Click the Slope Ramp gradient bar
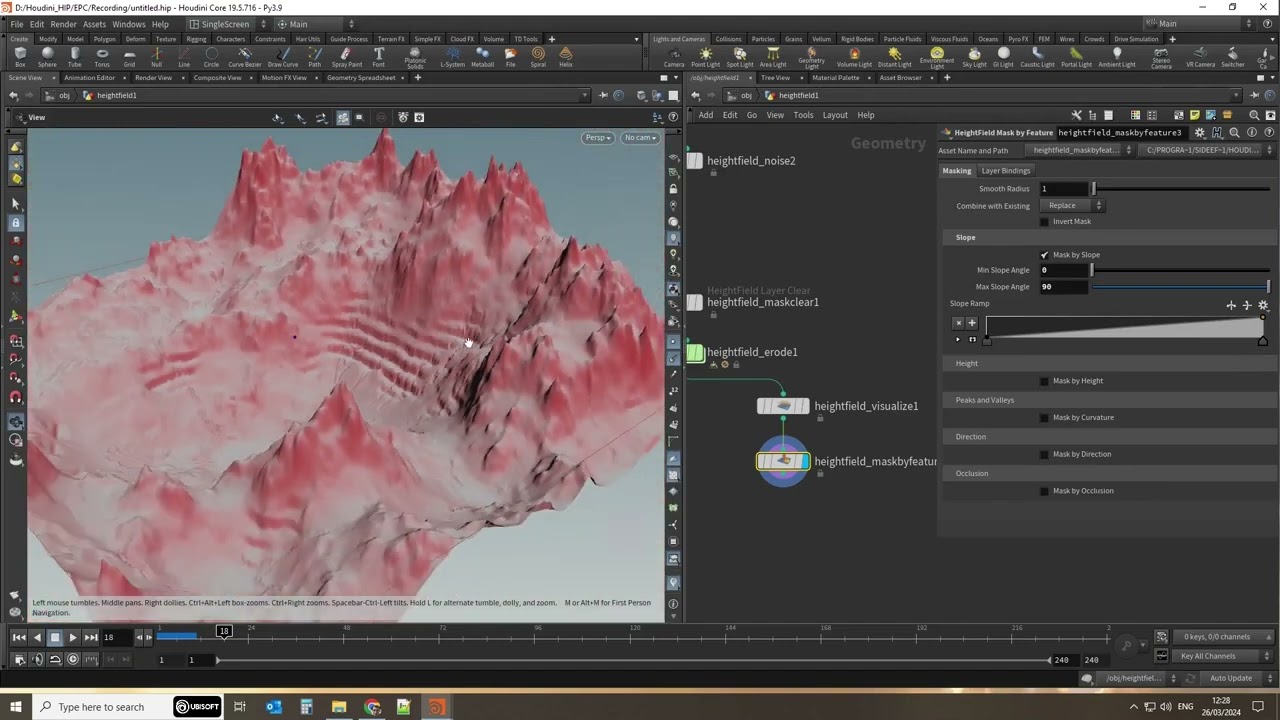The width and height of the screenshot is (1280, 720). click(x=1124, y=326)
